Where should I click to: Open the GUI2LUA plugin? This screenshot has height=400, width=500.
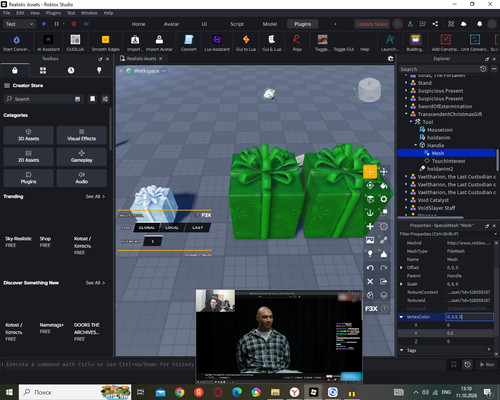point(75,43)
